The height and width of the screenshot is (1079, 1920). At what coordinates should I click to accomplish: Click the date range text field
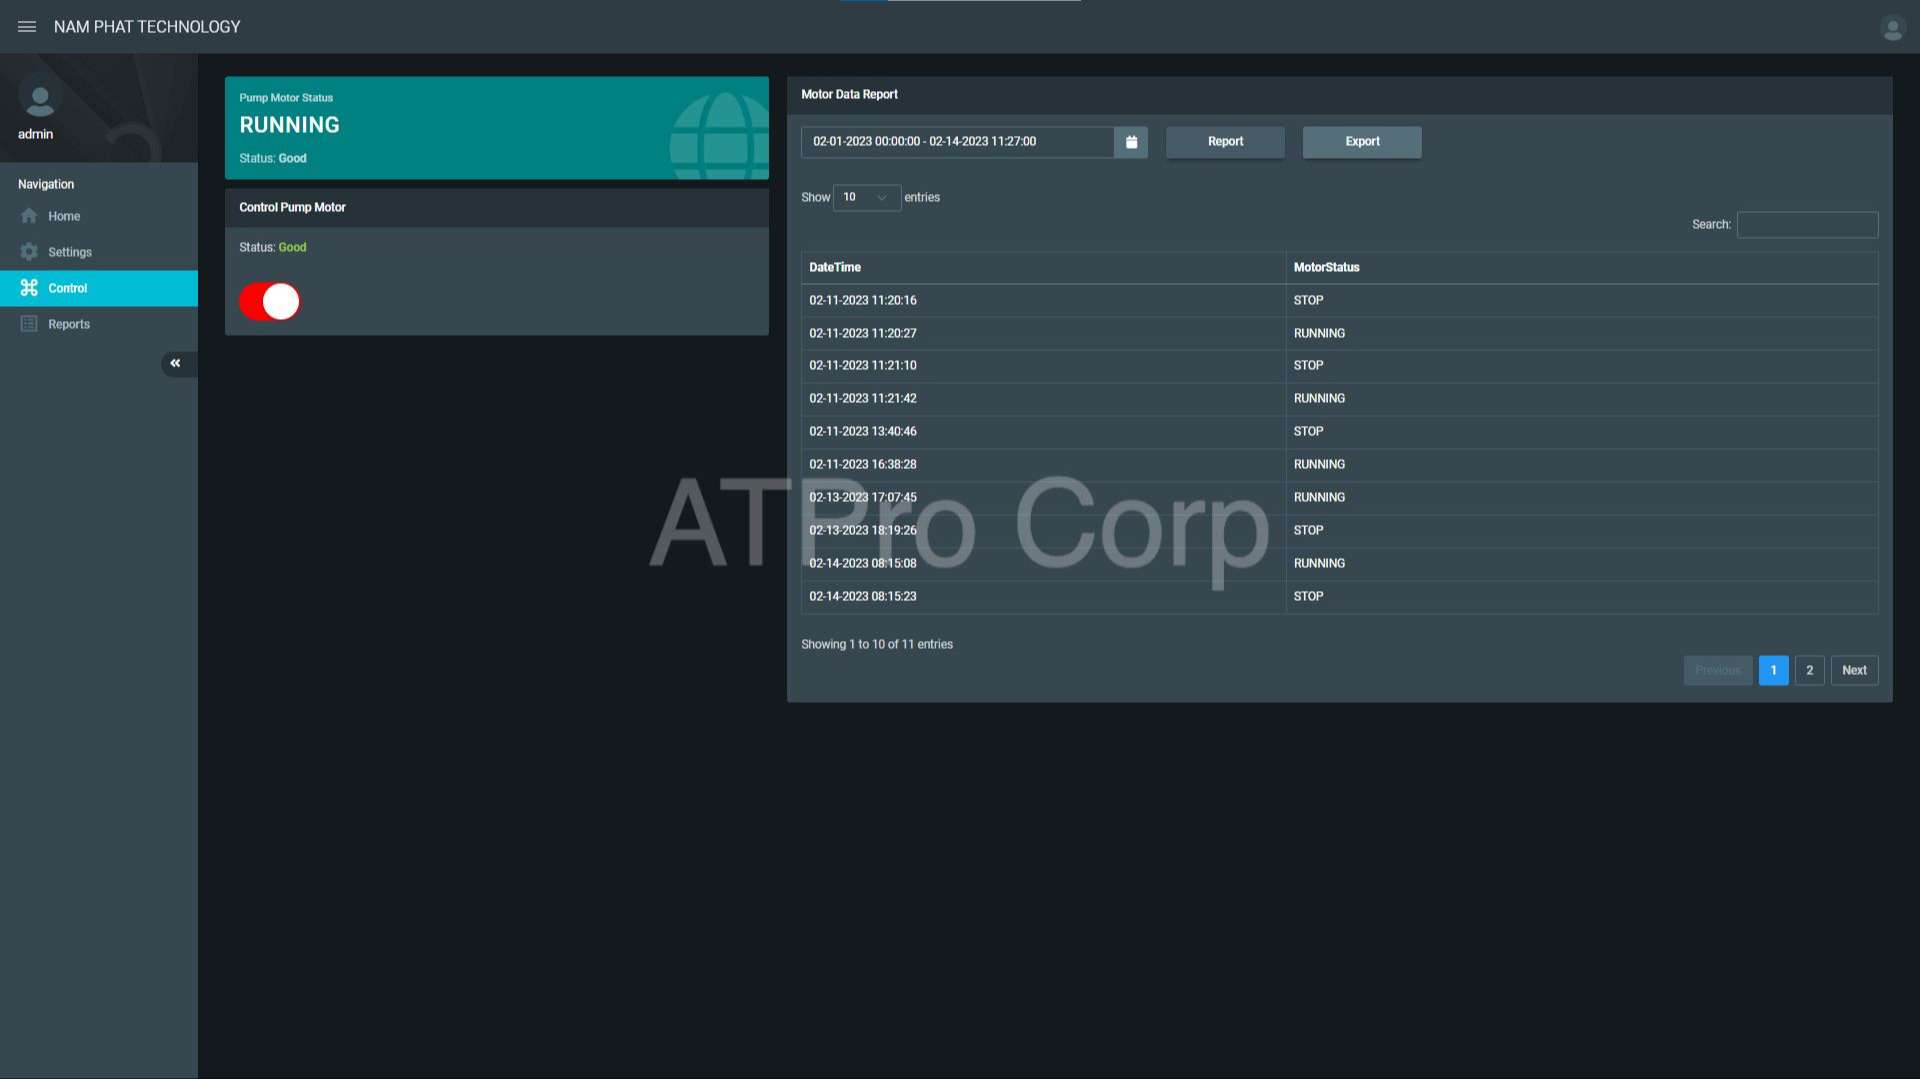pos(957,142)
